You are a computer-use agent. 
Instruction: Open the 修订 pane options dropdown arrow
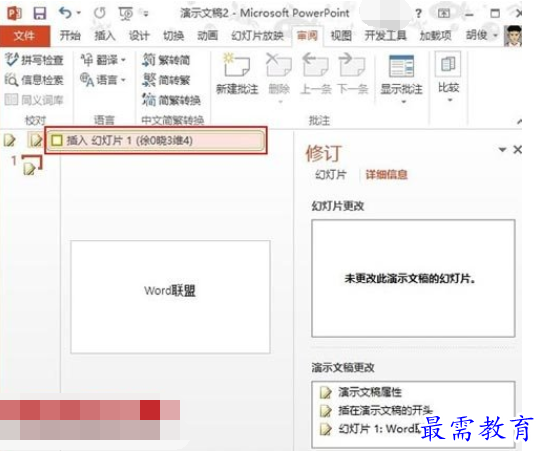coord(502,150)
